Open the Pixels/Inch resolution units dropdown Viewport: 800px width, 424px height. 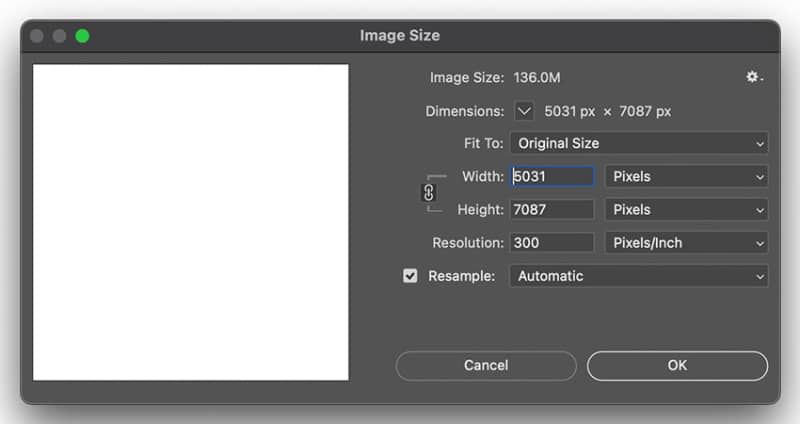pyautogui.click(x=686, y=243)
